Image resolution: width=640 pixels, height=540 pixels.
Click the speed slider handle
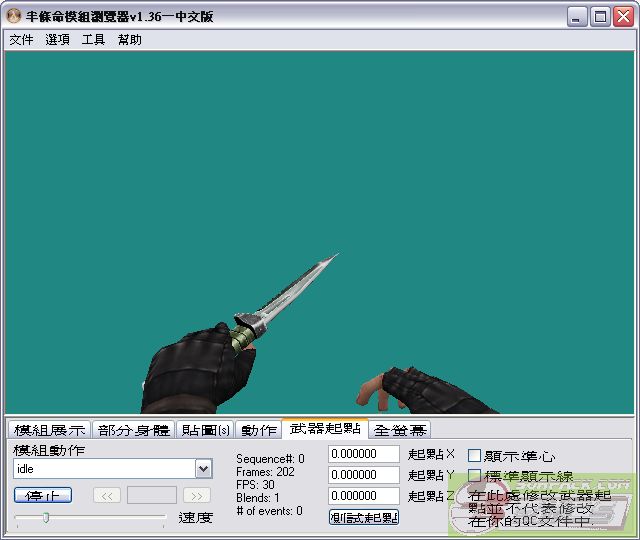(45, 517)
